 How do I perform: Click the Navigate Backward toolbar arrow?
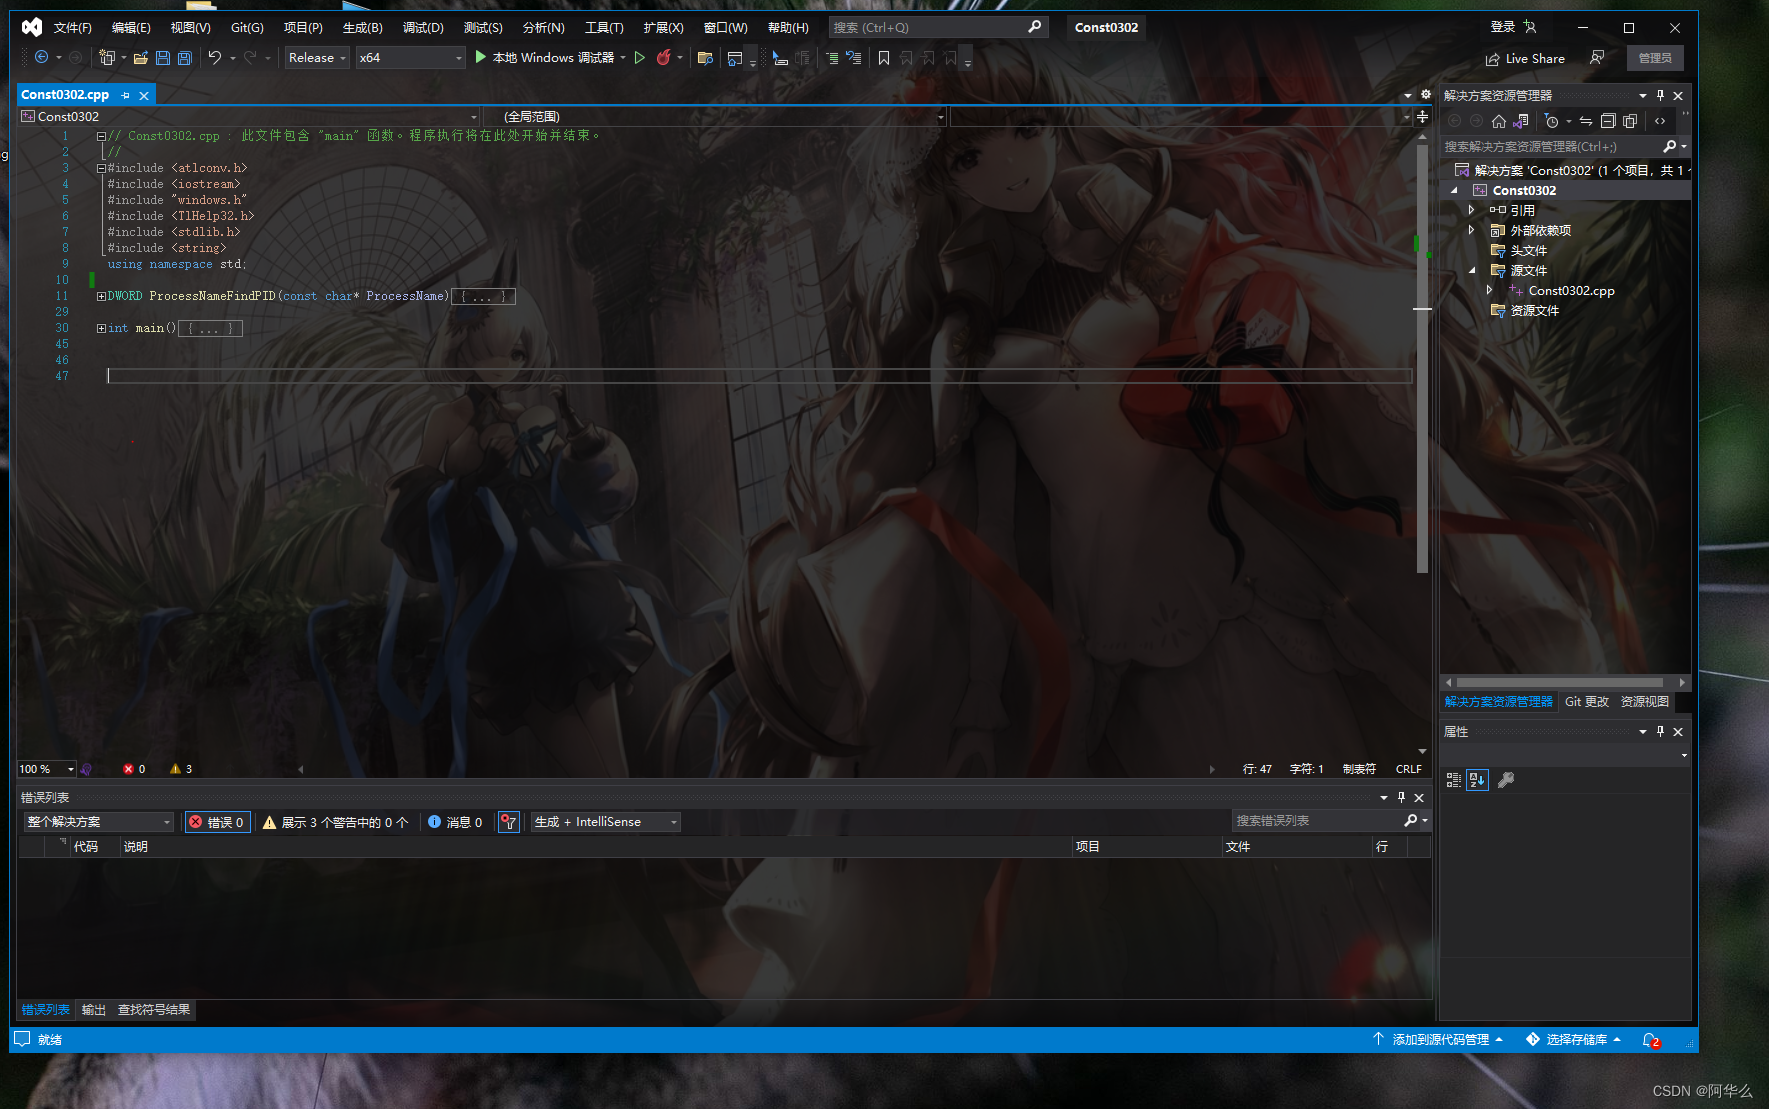point(41,58)
